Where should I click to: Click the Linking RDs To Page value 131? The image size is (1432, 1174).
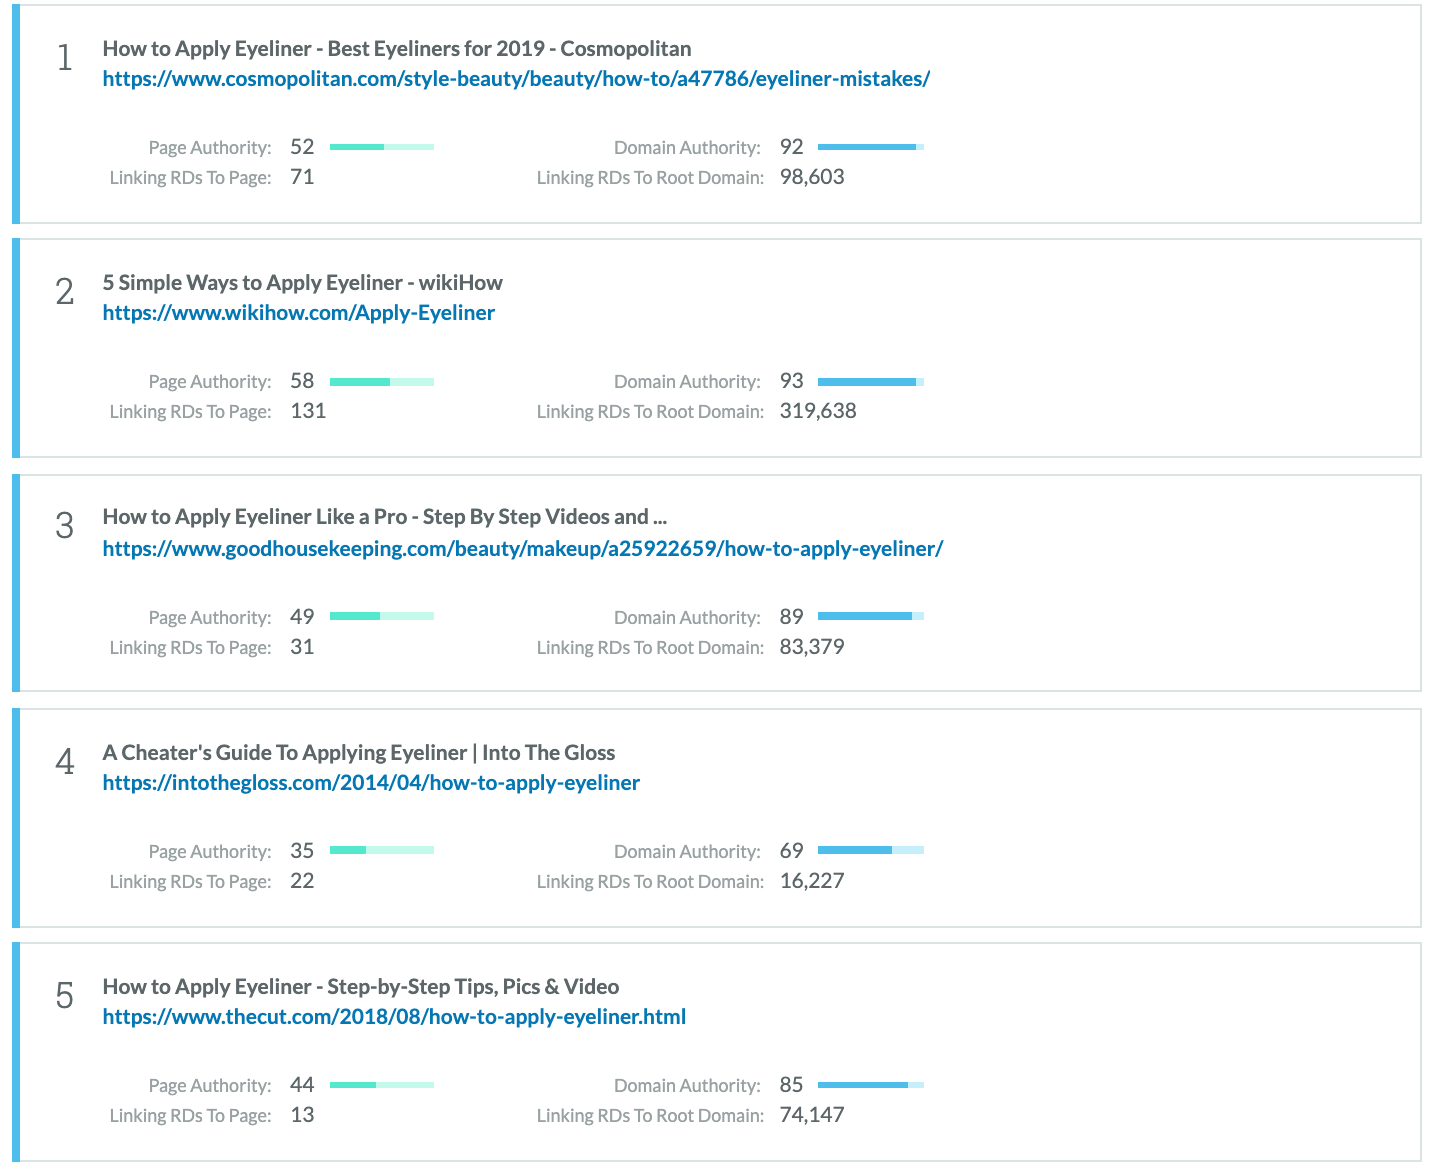coord(308,411)
